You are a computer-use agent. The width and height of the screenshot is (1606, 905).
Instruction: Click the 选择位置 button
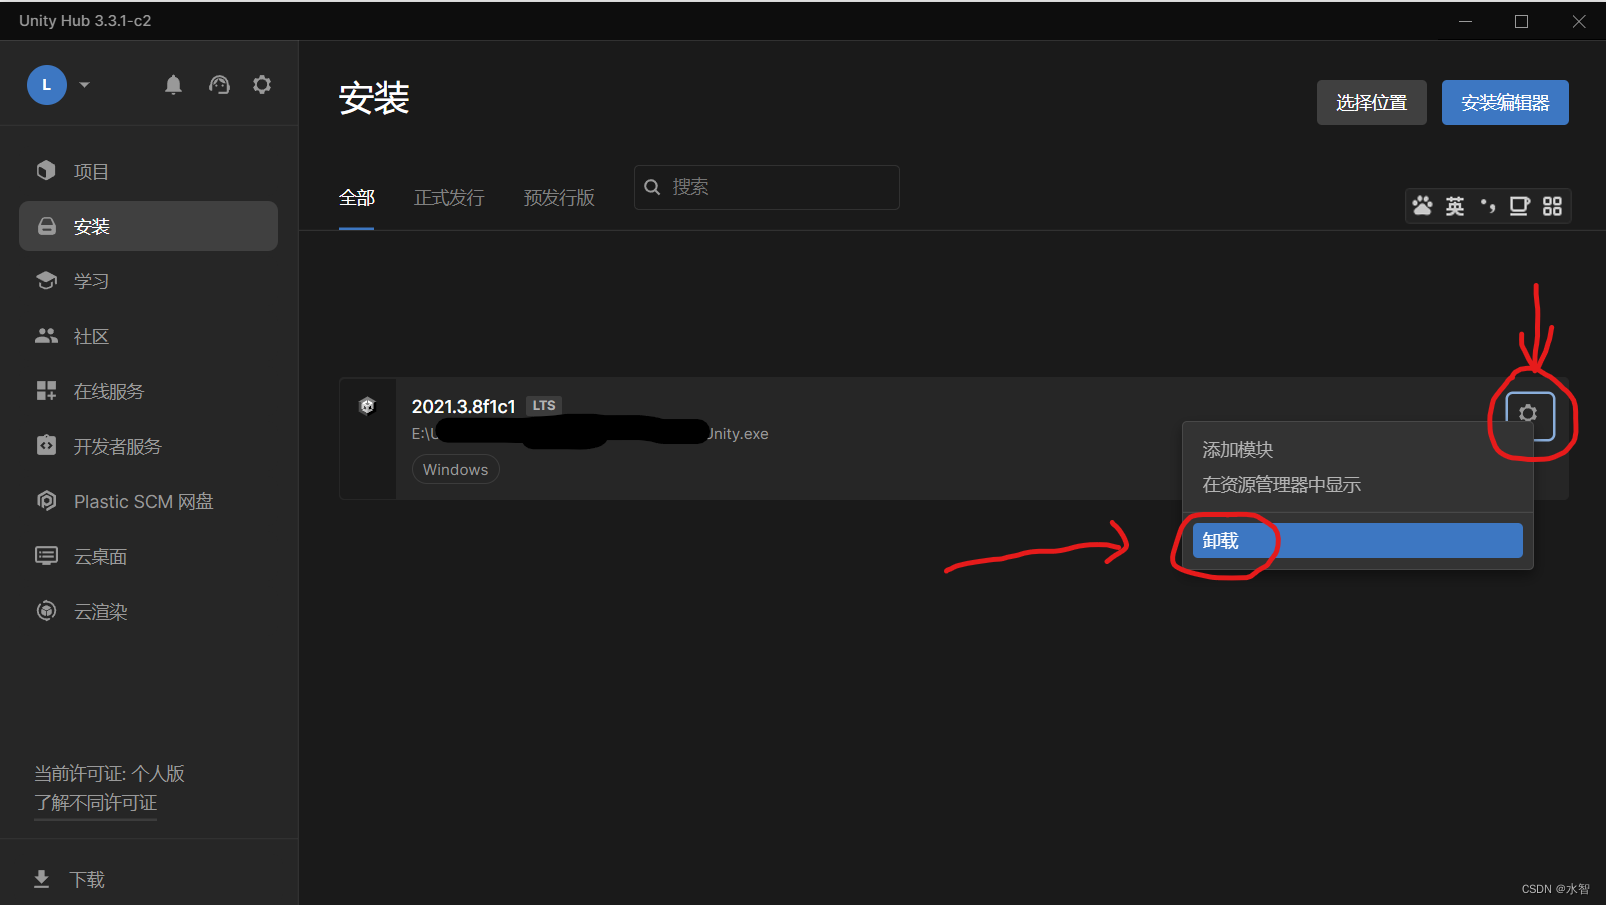click(x=1371, y=103)
